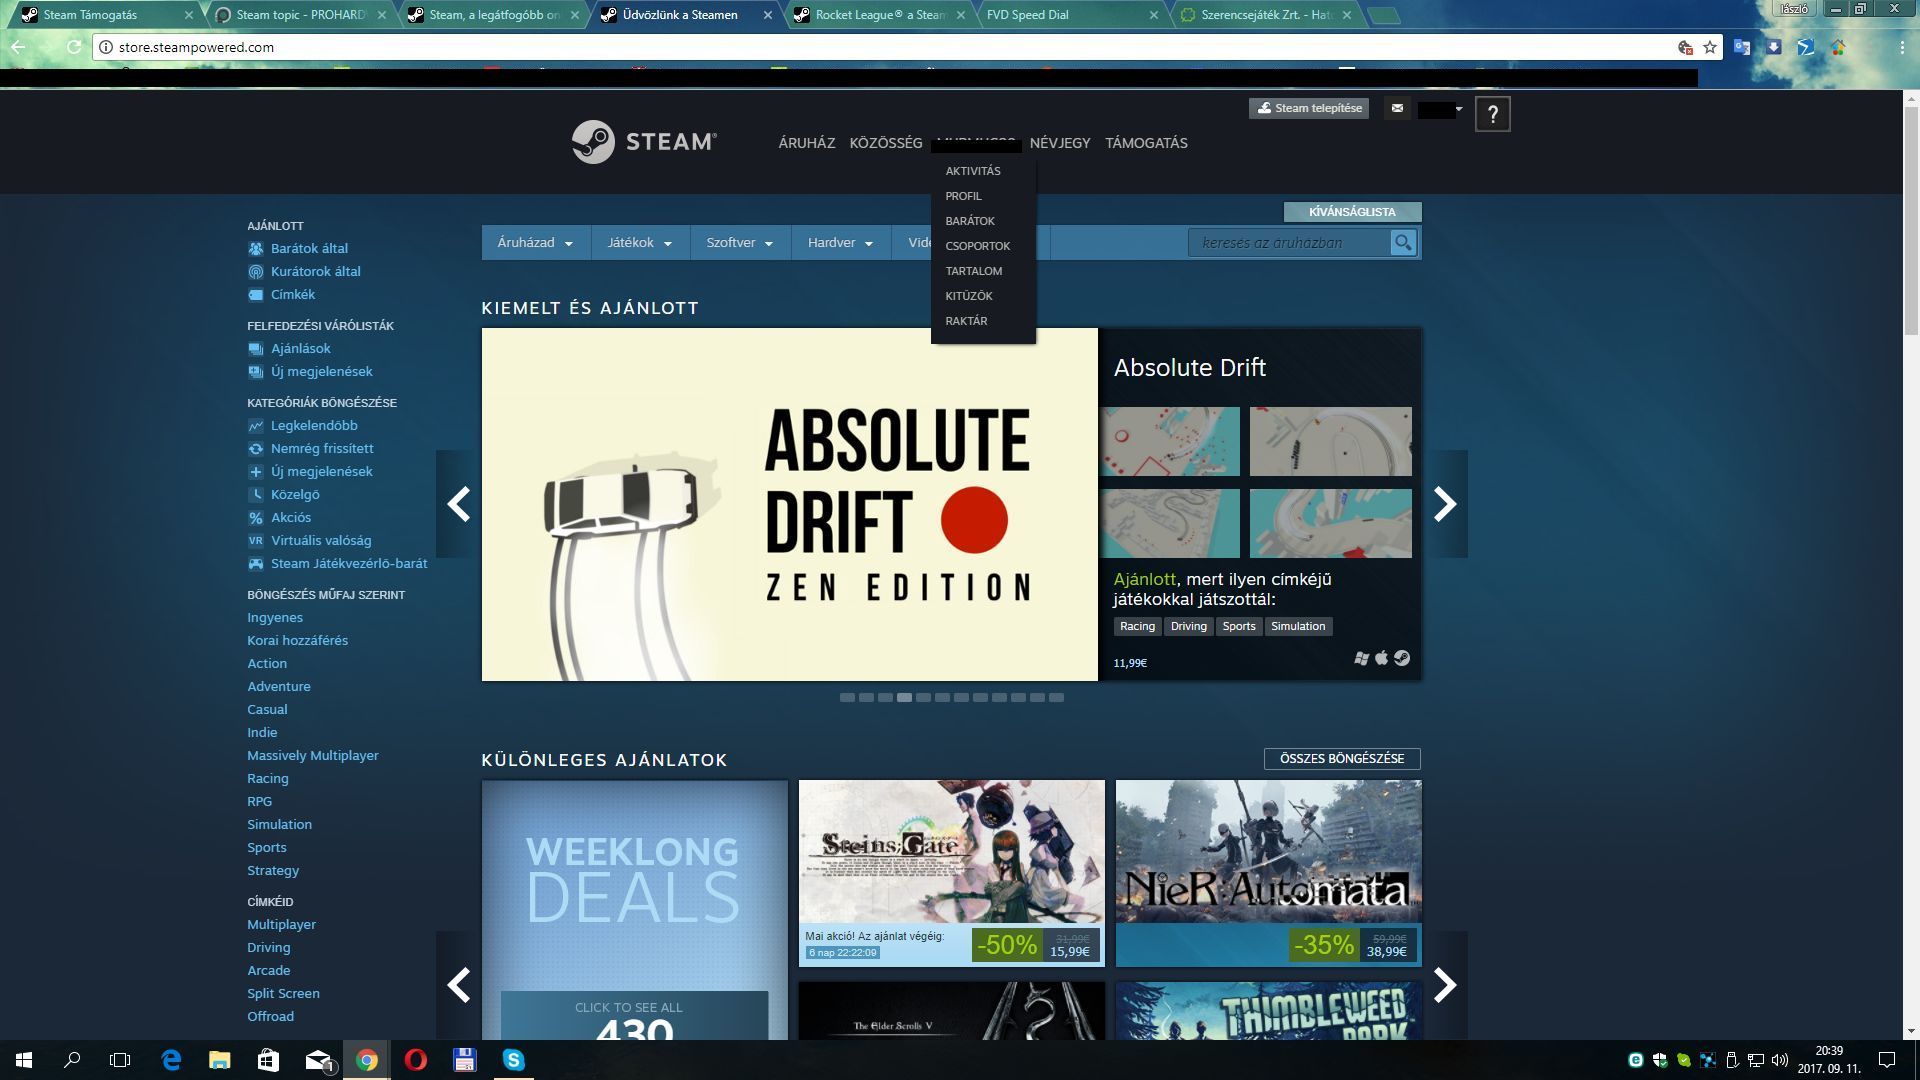Click the right arrow on featured carousel
Viewport: 1920px width, 1080px height.
pyautogui.click(x=1445, y=504)
